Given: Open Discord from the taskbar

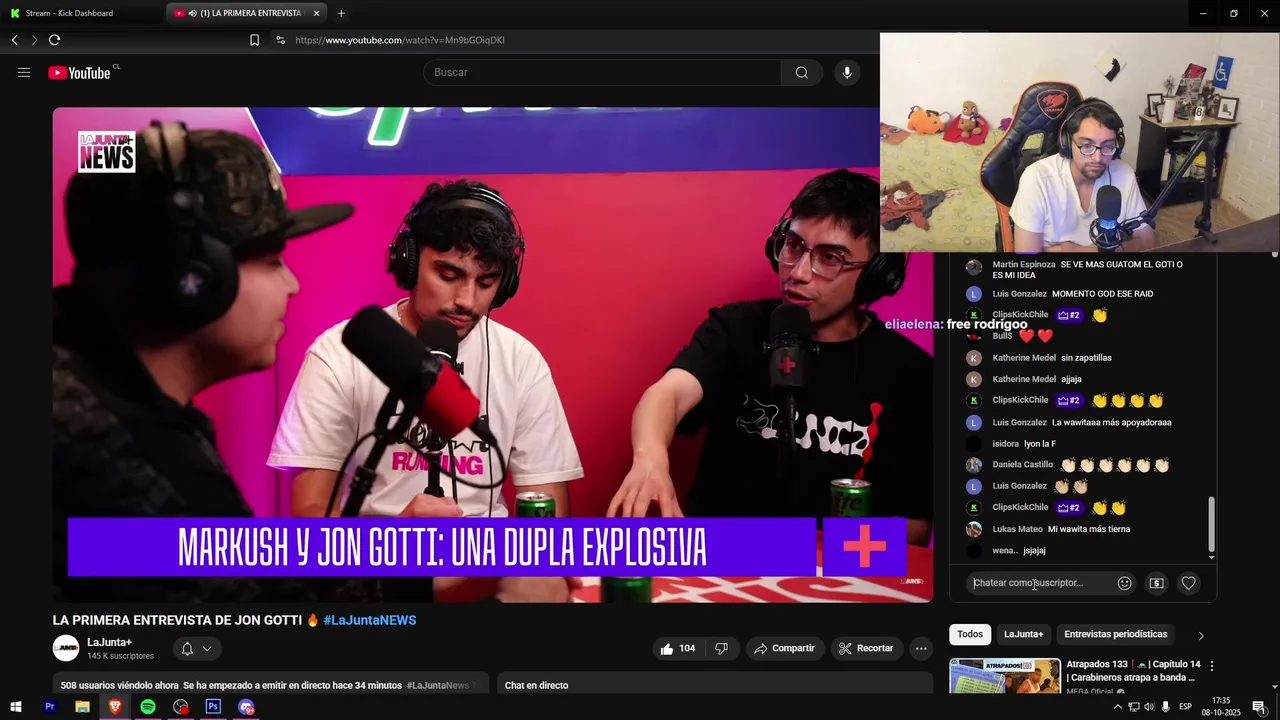Looking at the screenshot, I should pos(246,707).
